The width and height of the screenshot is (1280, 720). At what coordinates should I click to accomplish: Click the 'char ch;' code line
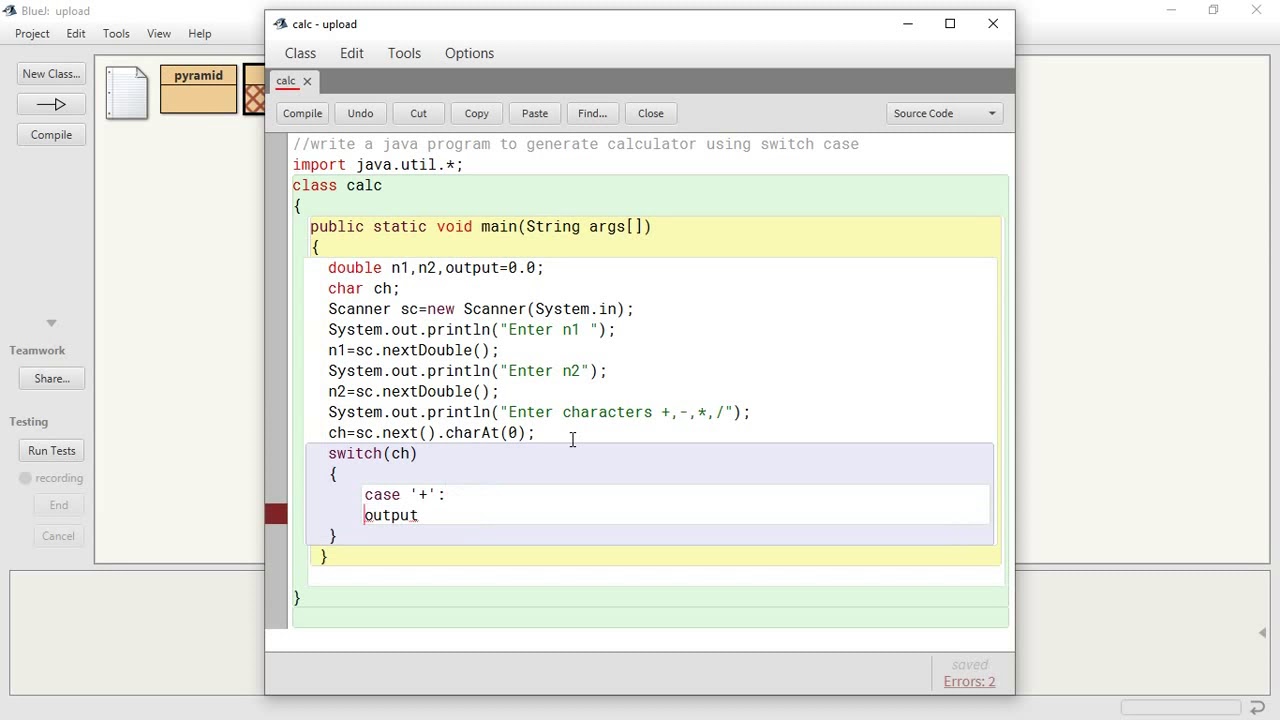(x=363, y=289)
